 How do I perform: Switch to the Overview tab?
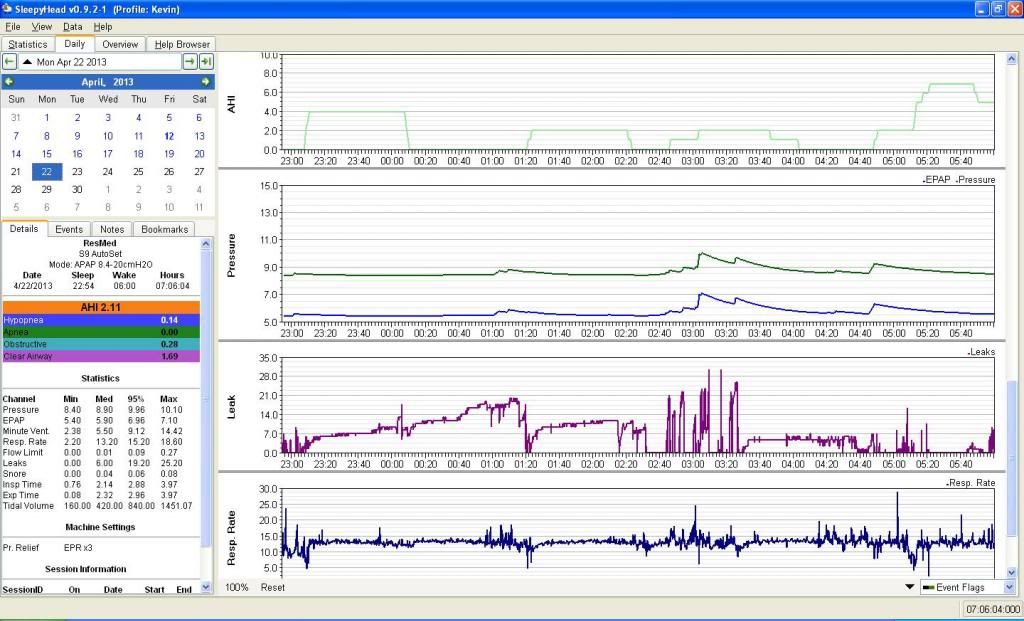pos(120,44)
